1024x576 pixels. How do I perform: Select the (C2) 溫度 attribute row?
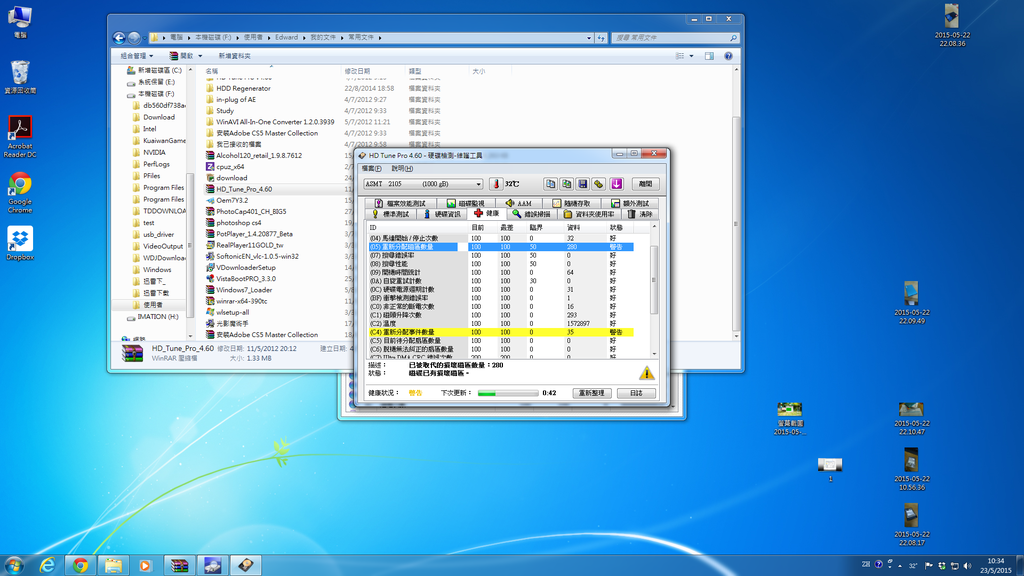coord(501,324)
